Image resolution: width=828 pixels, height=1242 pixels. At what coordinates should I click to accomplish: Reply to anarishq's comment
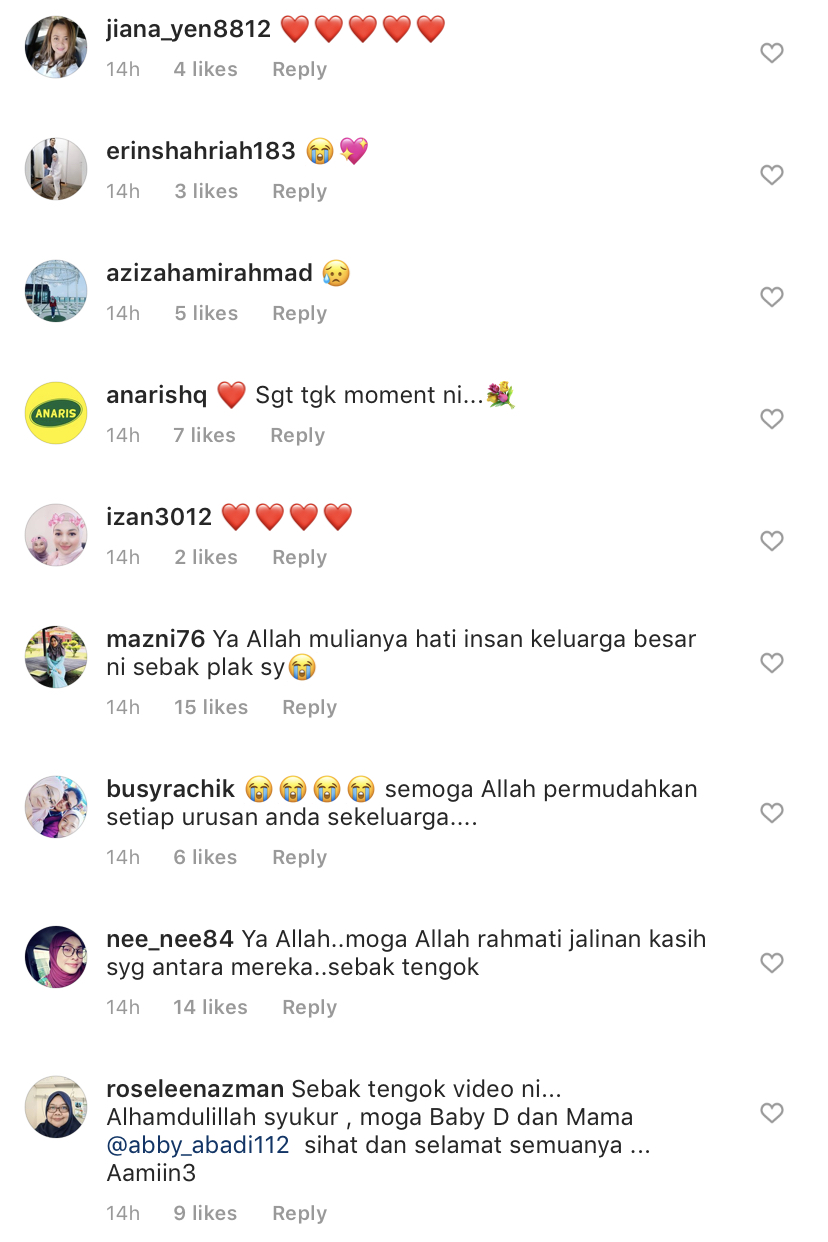297,435
